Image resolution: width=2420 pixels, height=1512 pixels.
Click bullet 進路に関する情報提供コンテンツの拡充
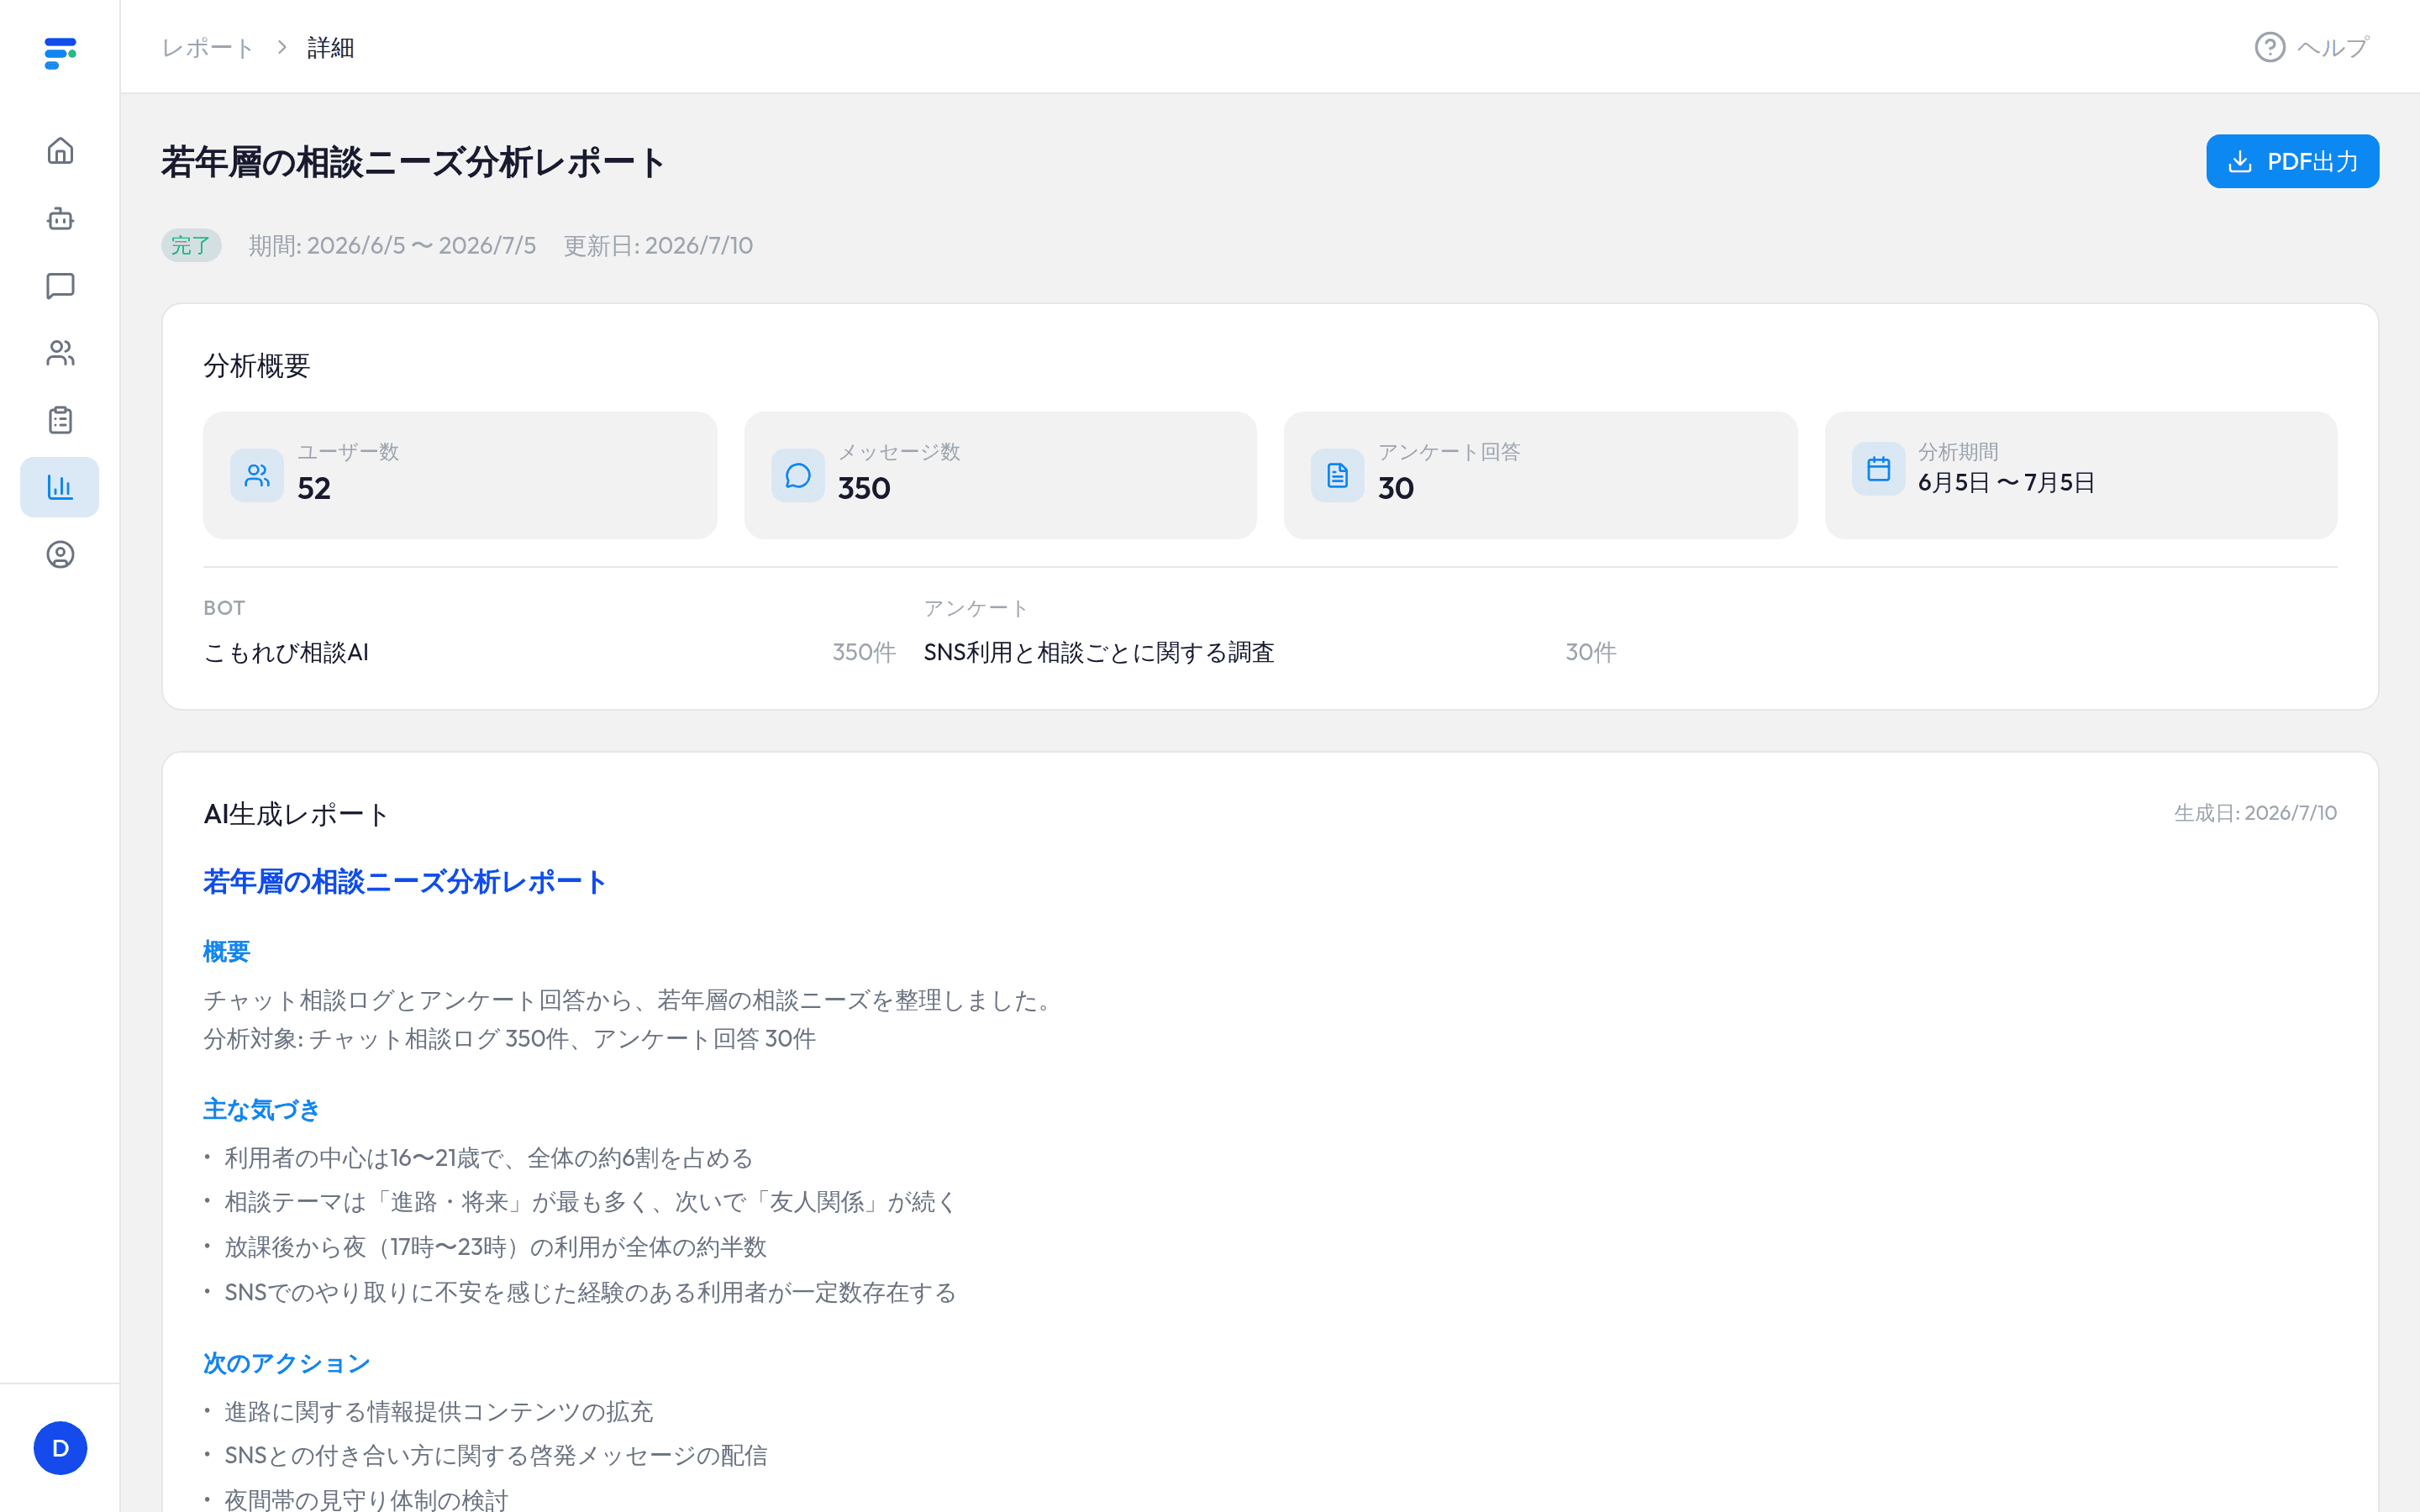tap(438, 1411)
